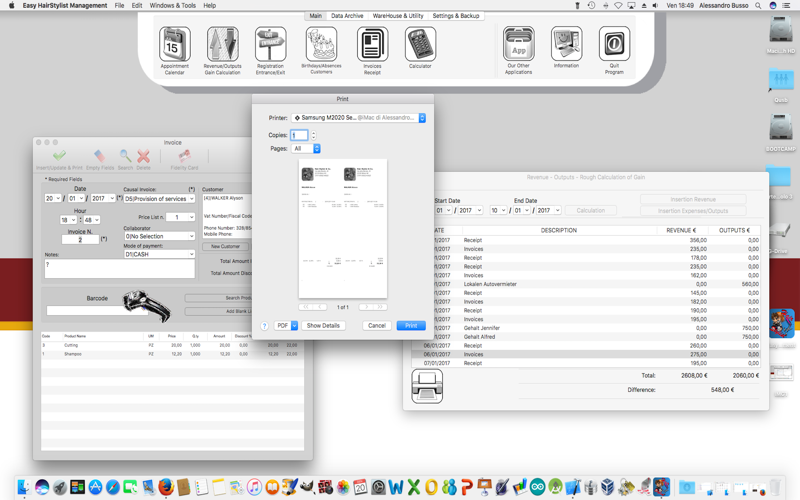Click the Delete red X icon
The width and height of the screenshot is (800, 500).
pyautogui.click(x=143, y=156)
